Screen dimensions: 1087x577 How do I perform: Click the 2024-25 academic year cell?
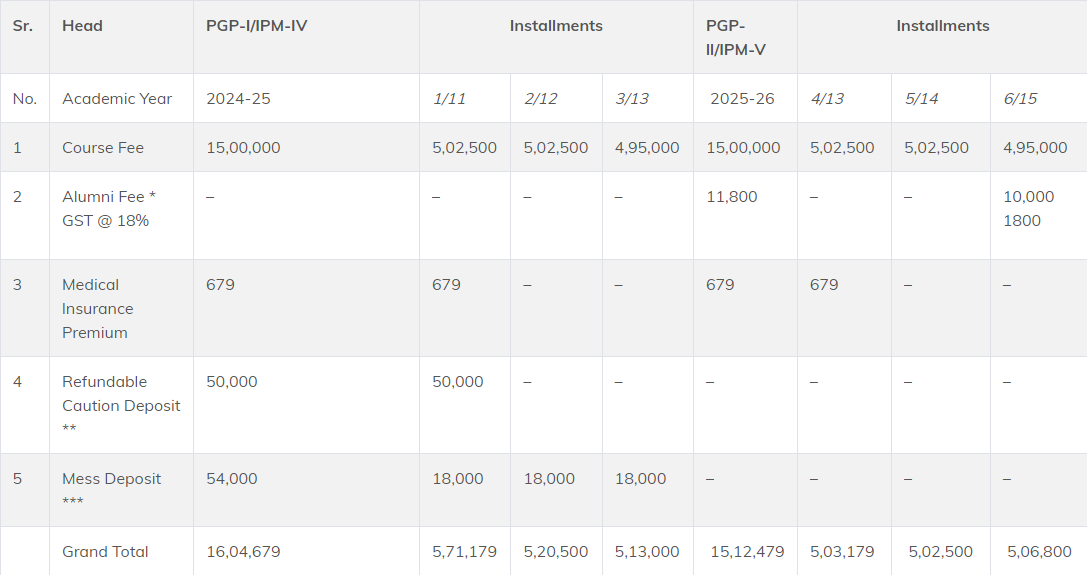tap(238, 99)
